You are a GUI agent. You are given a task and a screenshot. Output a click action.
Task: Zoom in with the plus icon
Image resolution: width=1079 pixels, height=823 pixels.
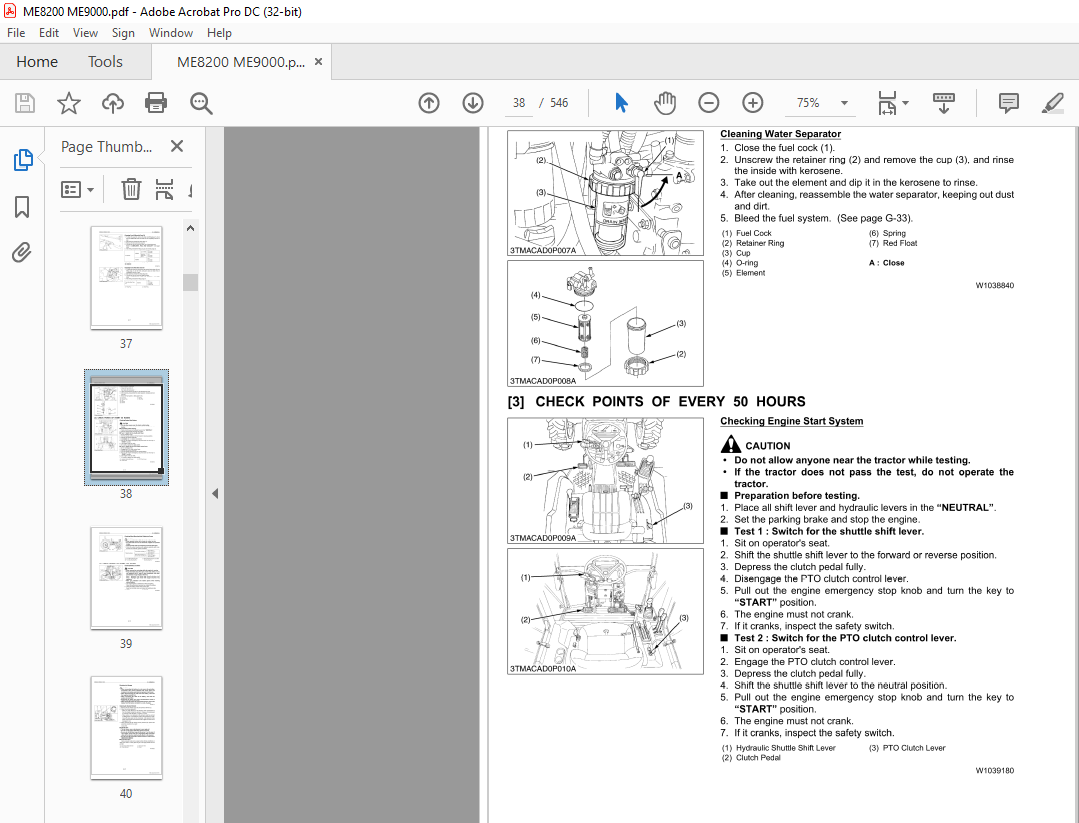pyautogui.click(x=753, y=103)
